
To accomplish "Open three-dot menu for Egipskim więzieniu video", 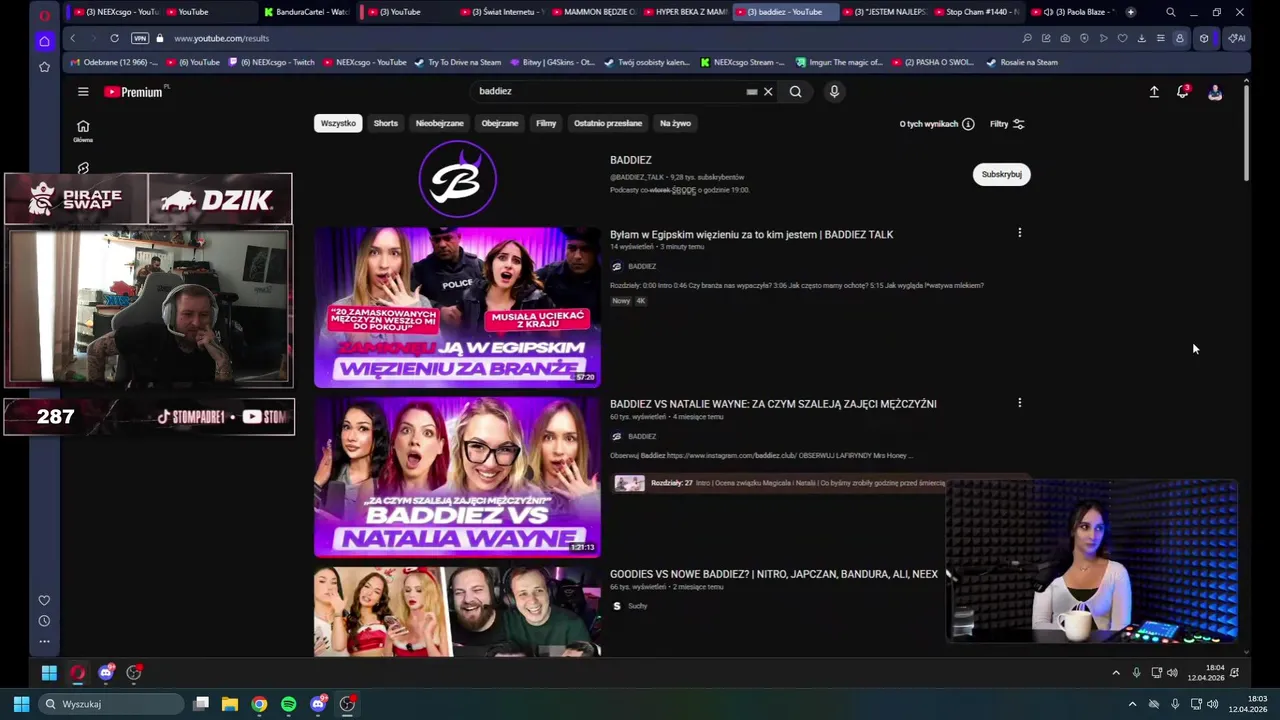I will click(x=1019, y=233).
